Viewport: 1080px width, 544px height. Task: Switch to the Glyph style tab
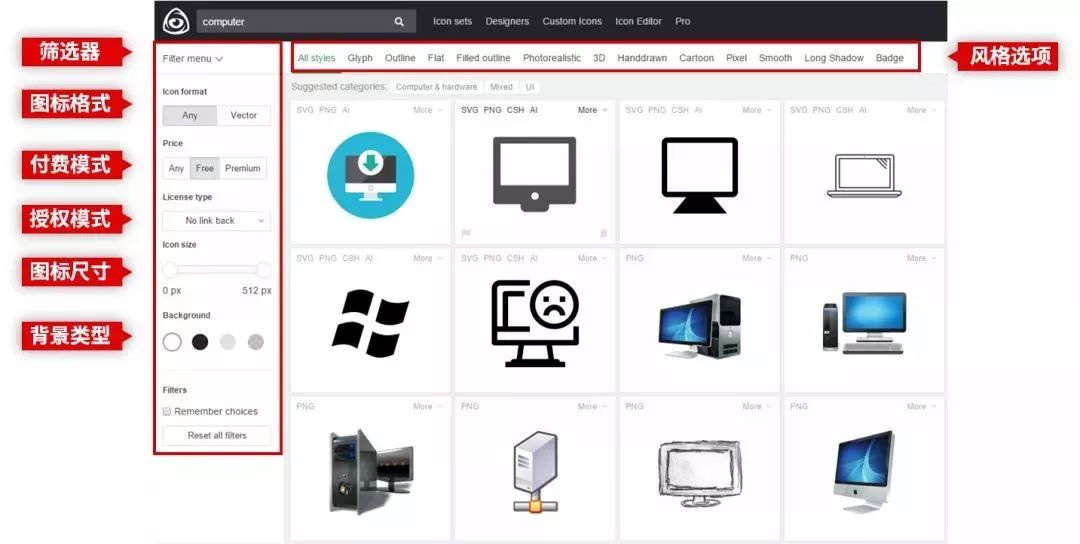coord(360,58)
